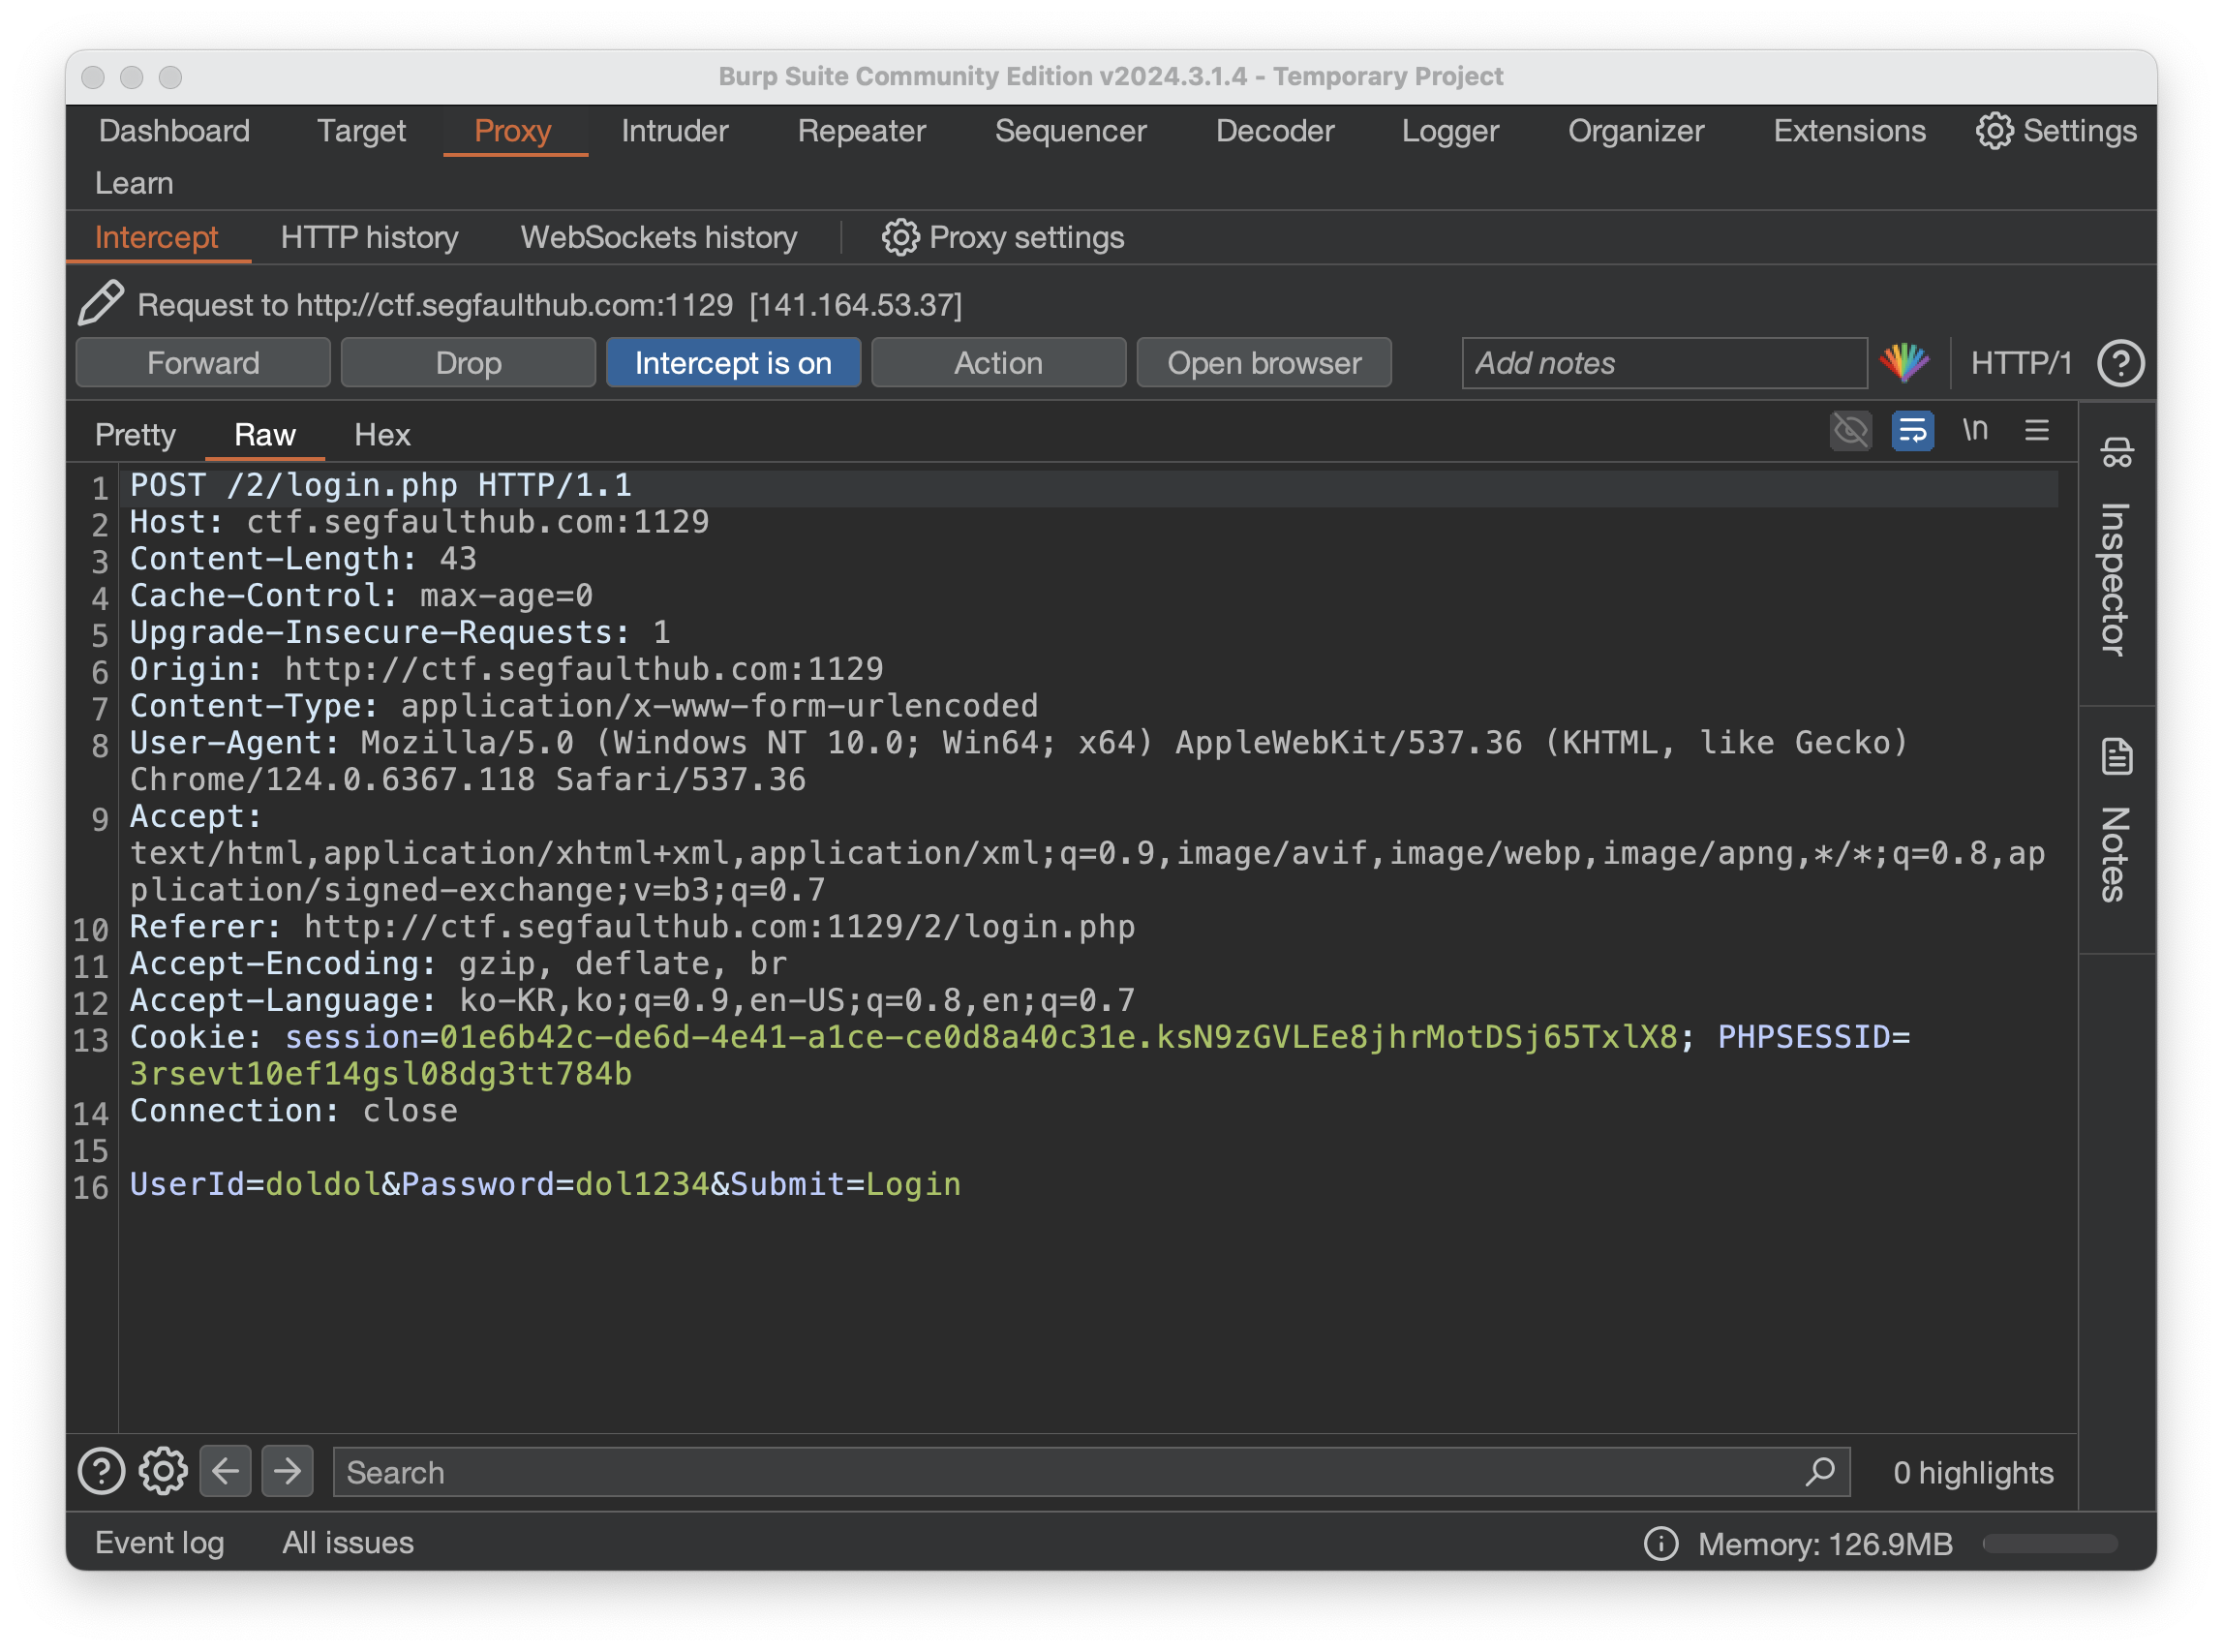Viewport: 2223px width, 1652px height.
Task: Open the rainbow highlight color picker
Action: [x=1904, y=363]
